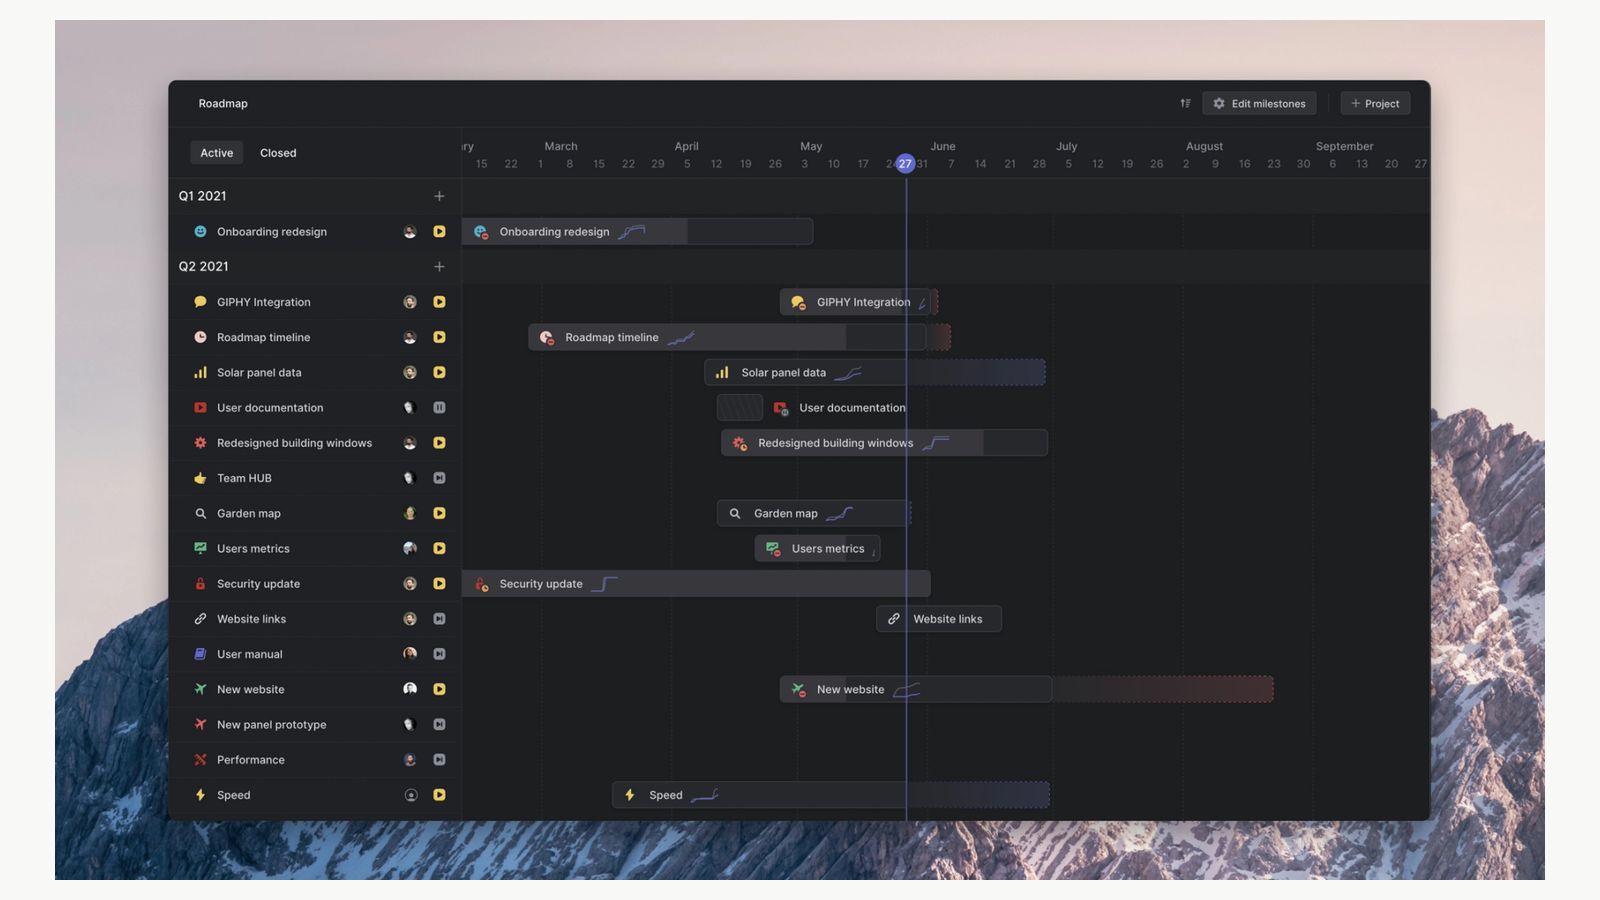The height and width of the screenshot is (900, 1600).
Task: Click the Speed lightning icon in list
Action: tap(200, 795)
